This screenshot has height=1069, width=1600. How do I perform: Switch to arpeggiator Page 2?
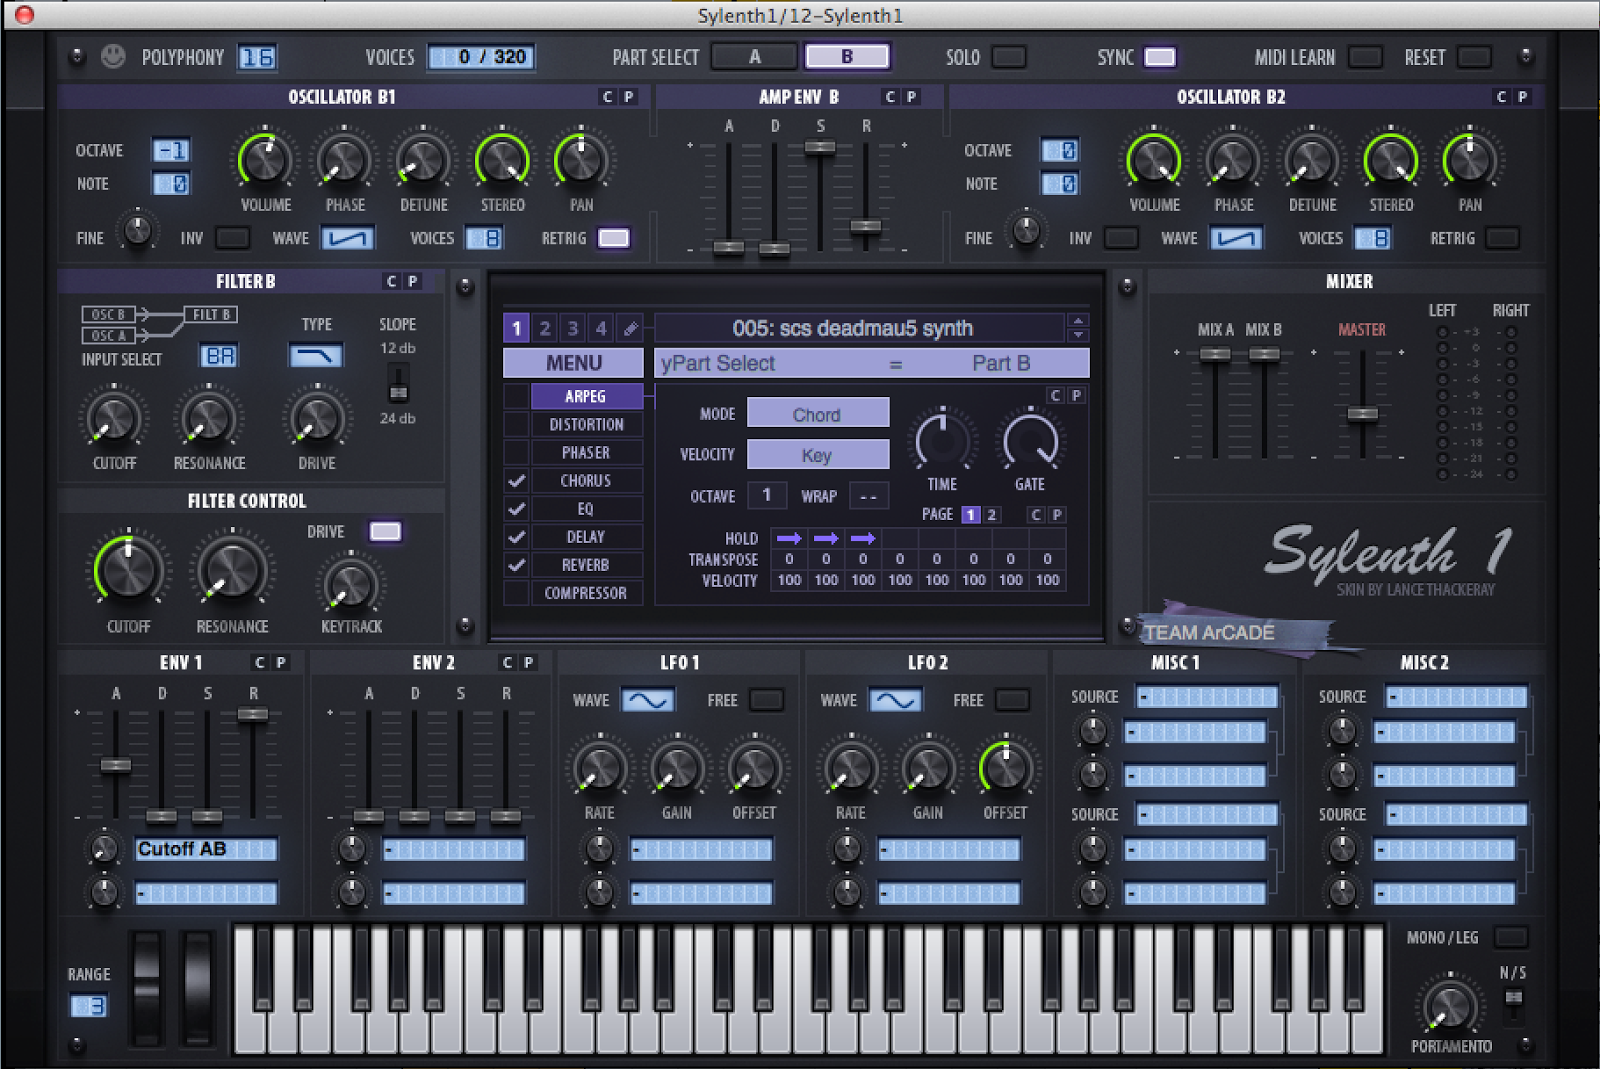click(992, 514)
